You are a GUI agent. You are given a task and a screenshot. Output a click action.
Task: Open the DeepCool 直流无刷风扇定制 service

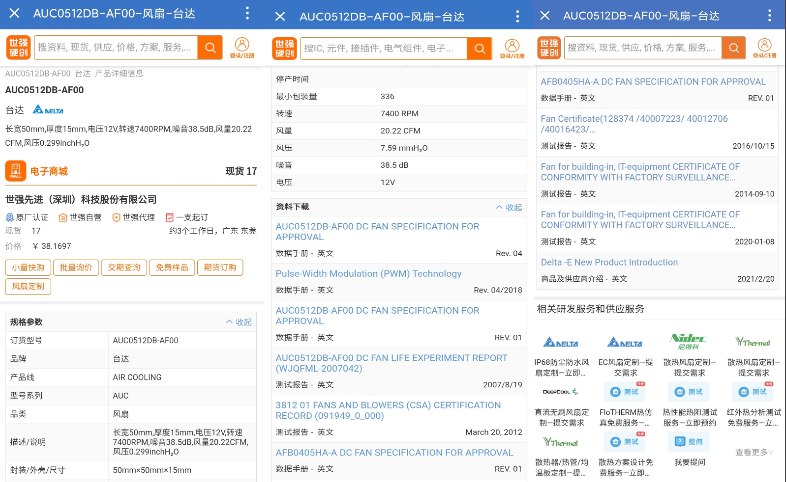point(562,392)
